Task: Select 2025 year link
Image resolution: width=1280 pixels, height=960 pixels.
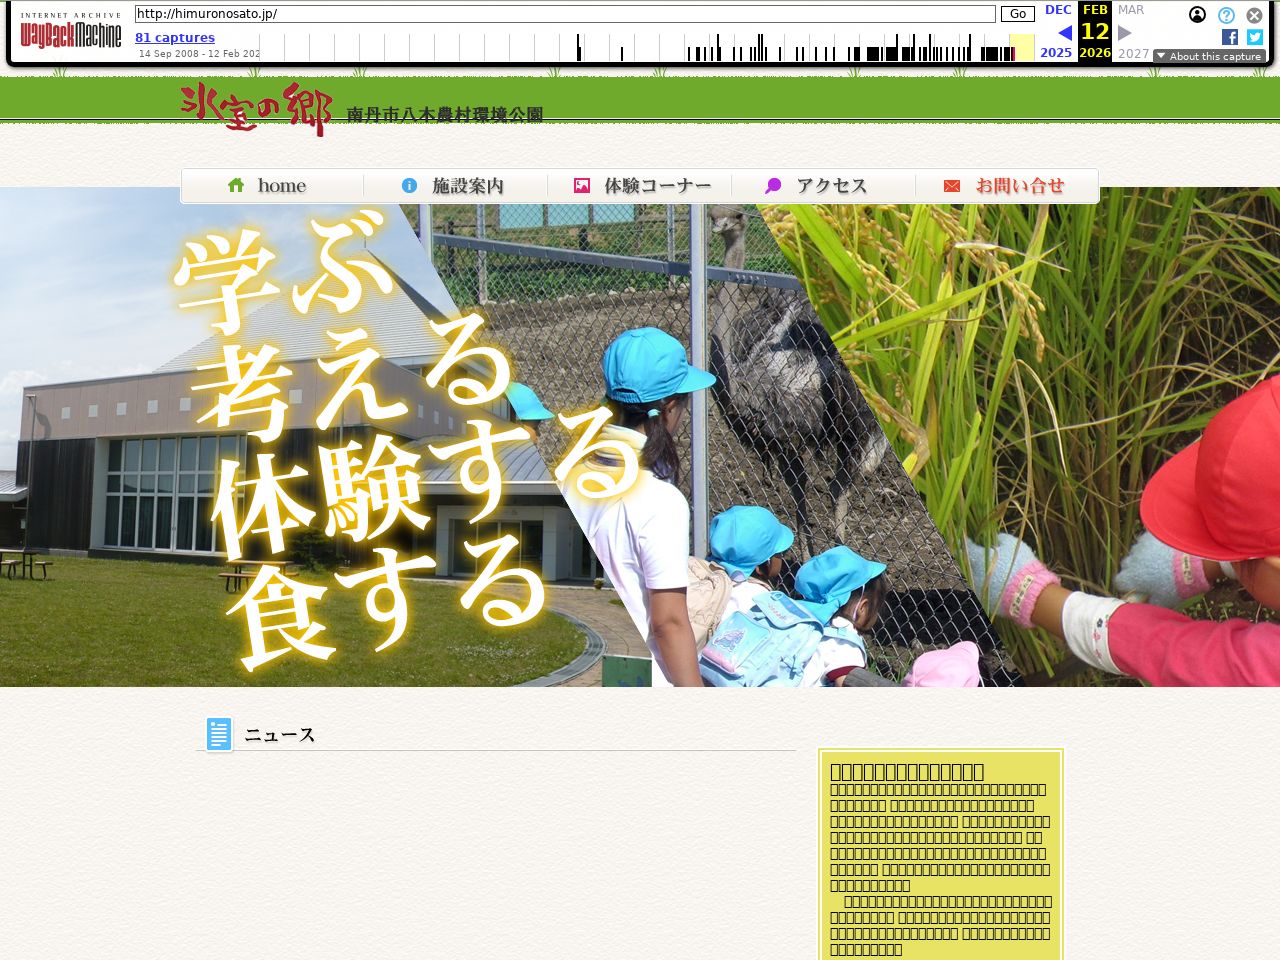Action: click(1056, 53)
